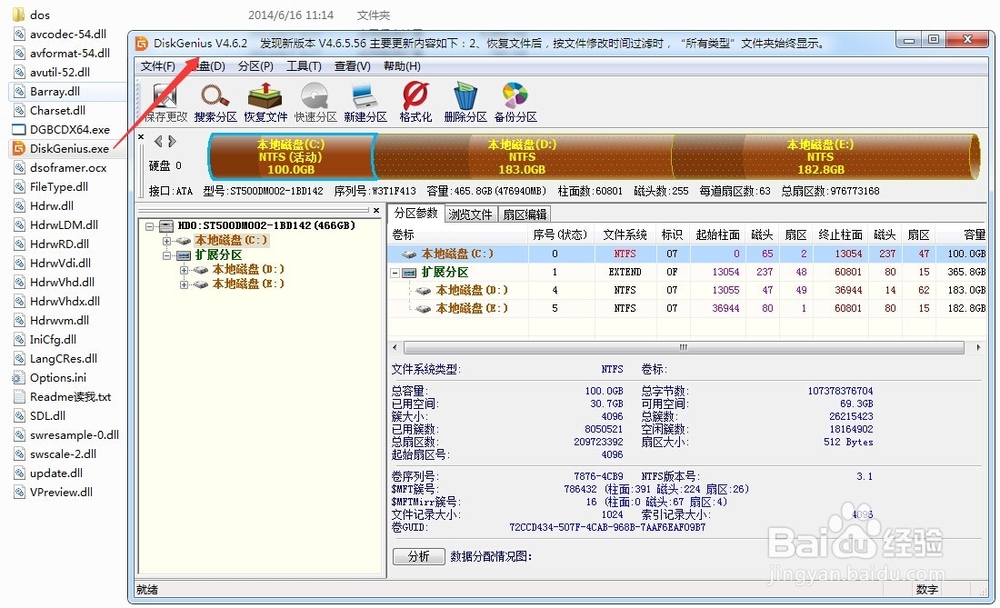Click the horizontal scrollbar left arrow
This screenshot has width=1000, height=608.
point(395,348)
